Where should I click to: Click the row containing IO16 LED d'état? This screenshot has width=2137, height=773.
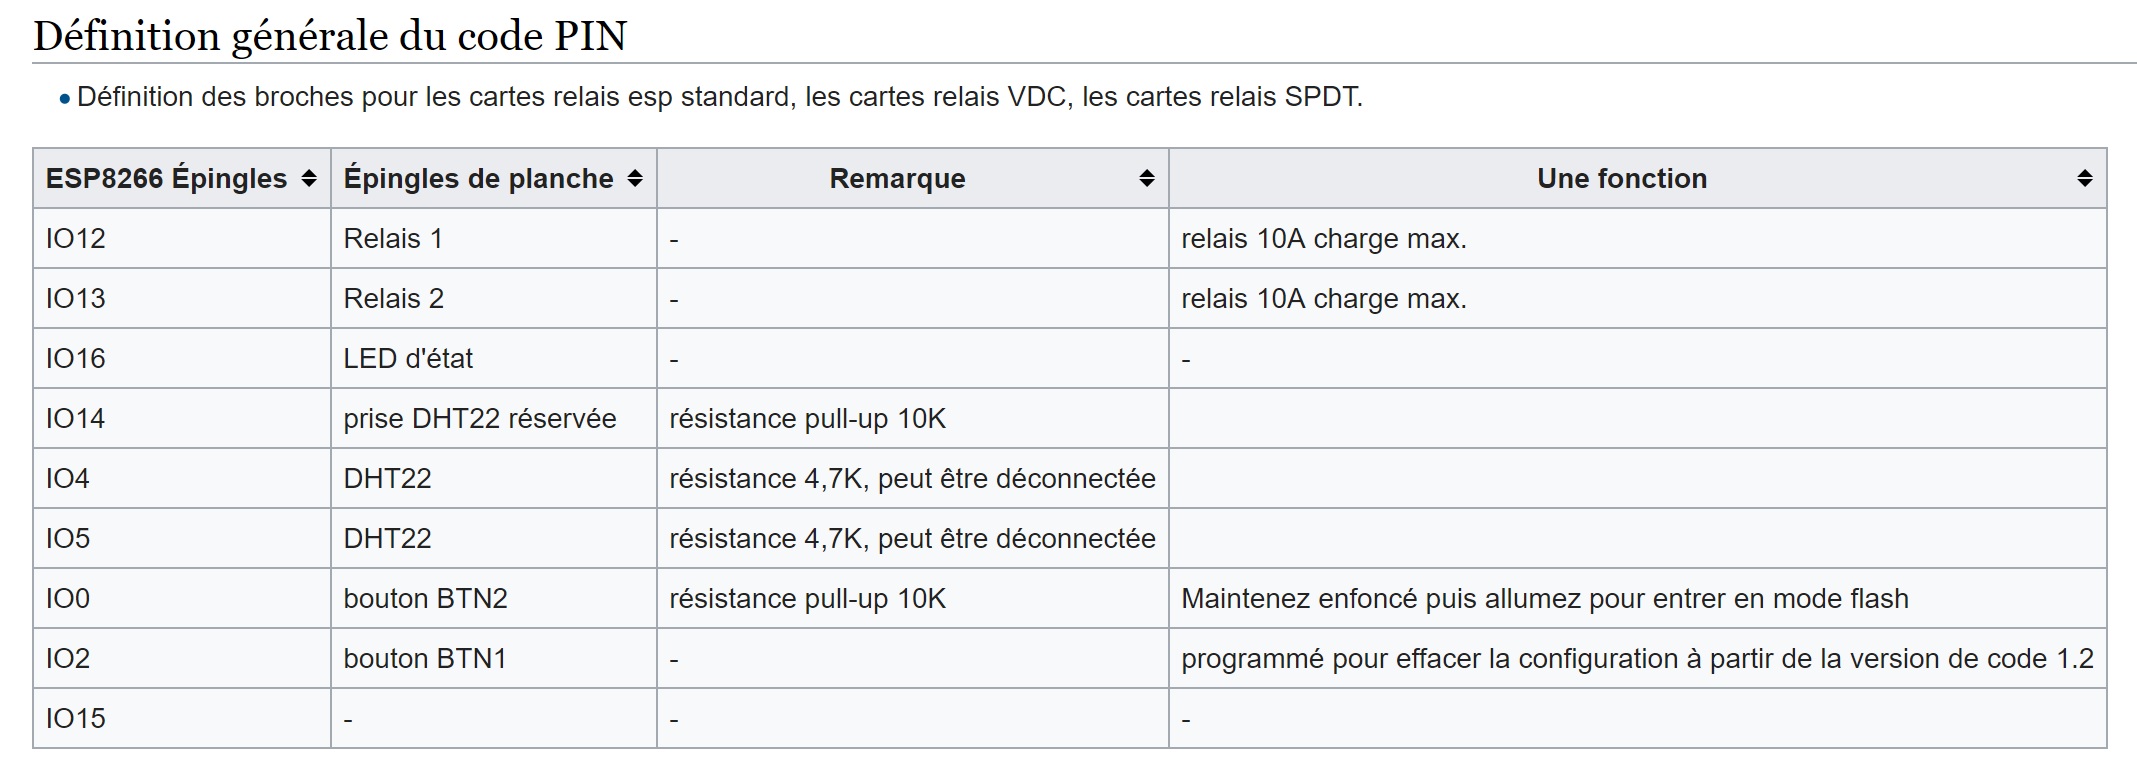600,358
